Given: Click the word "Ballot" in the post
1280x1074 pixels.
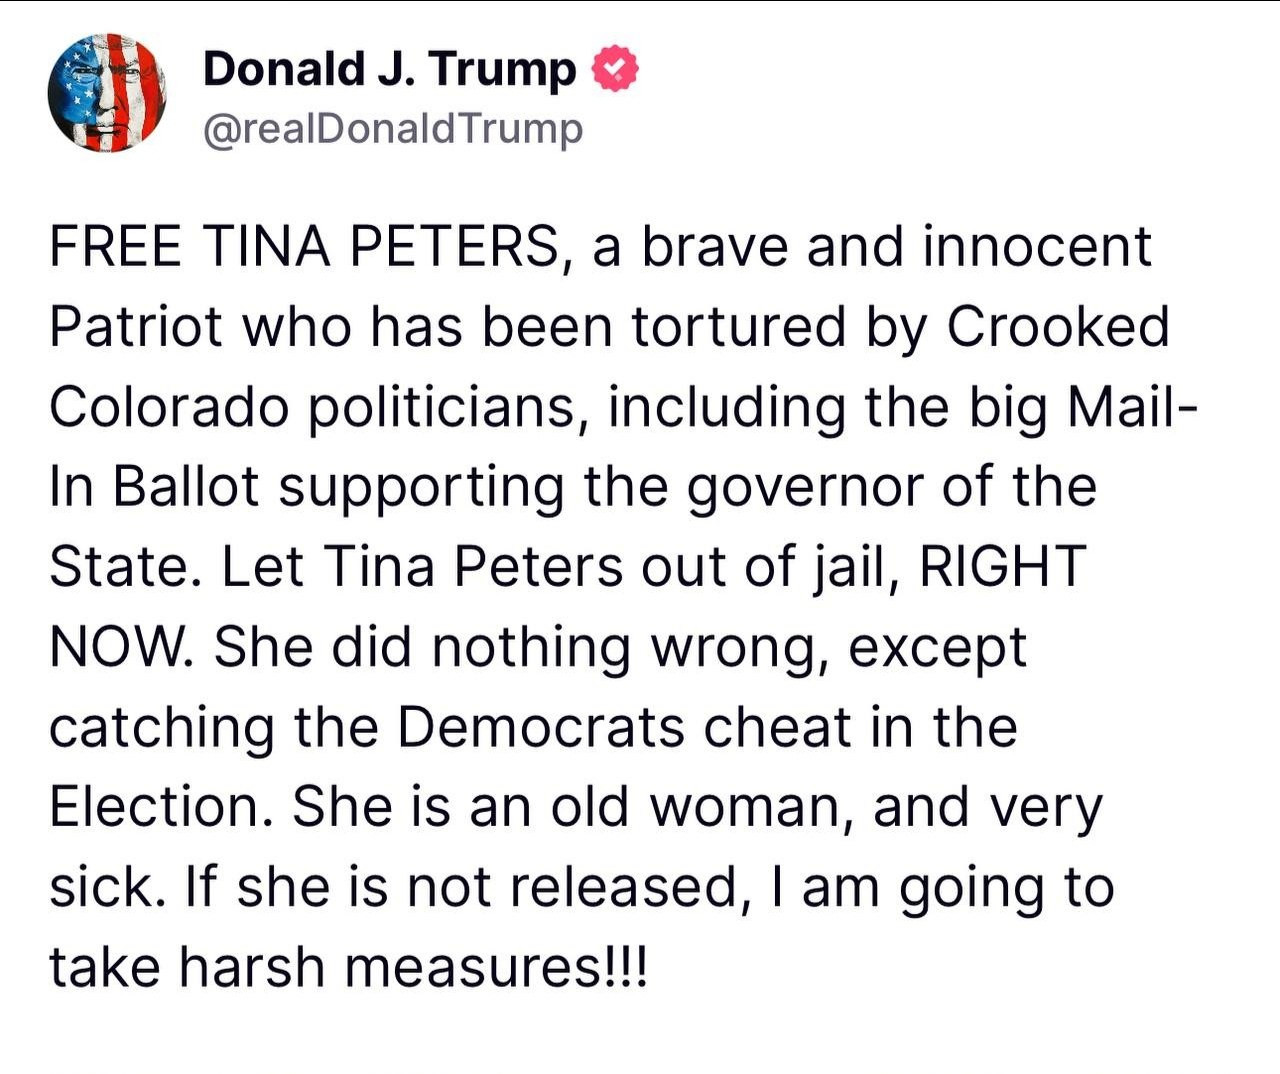Looking at the screenshot, I should click(x=185, y=487).
